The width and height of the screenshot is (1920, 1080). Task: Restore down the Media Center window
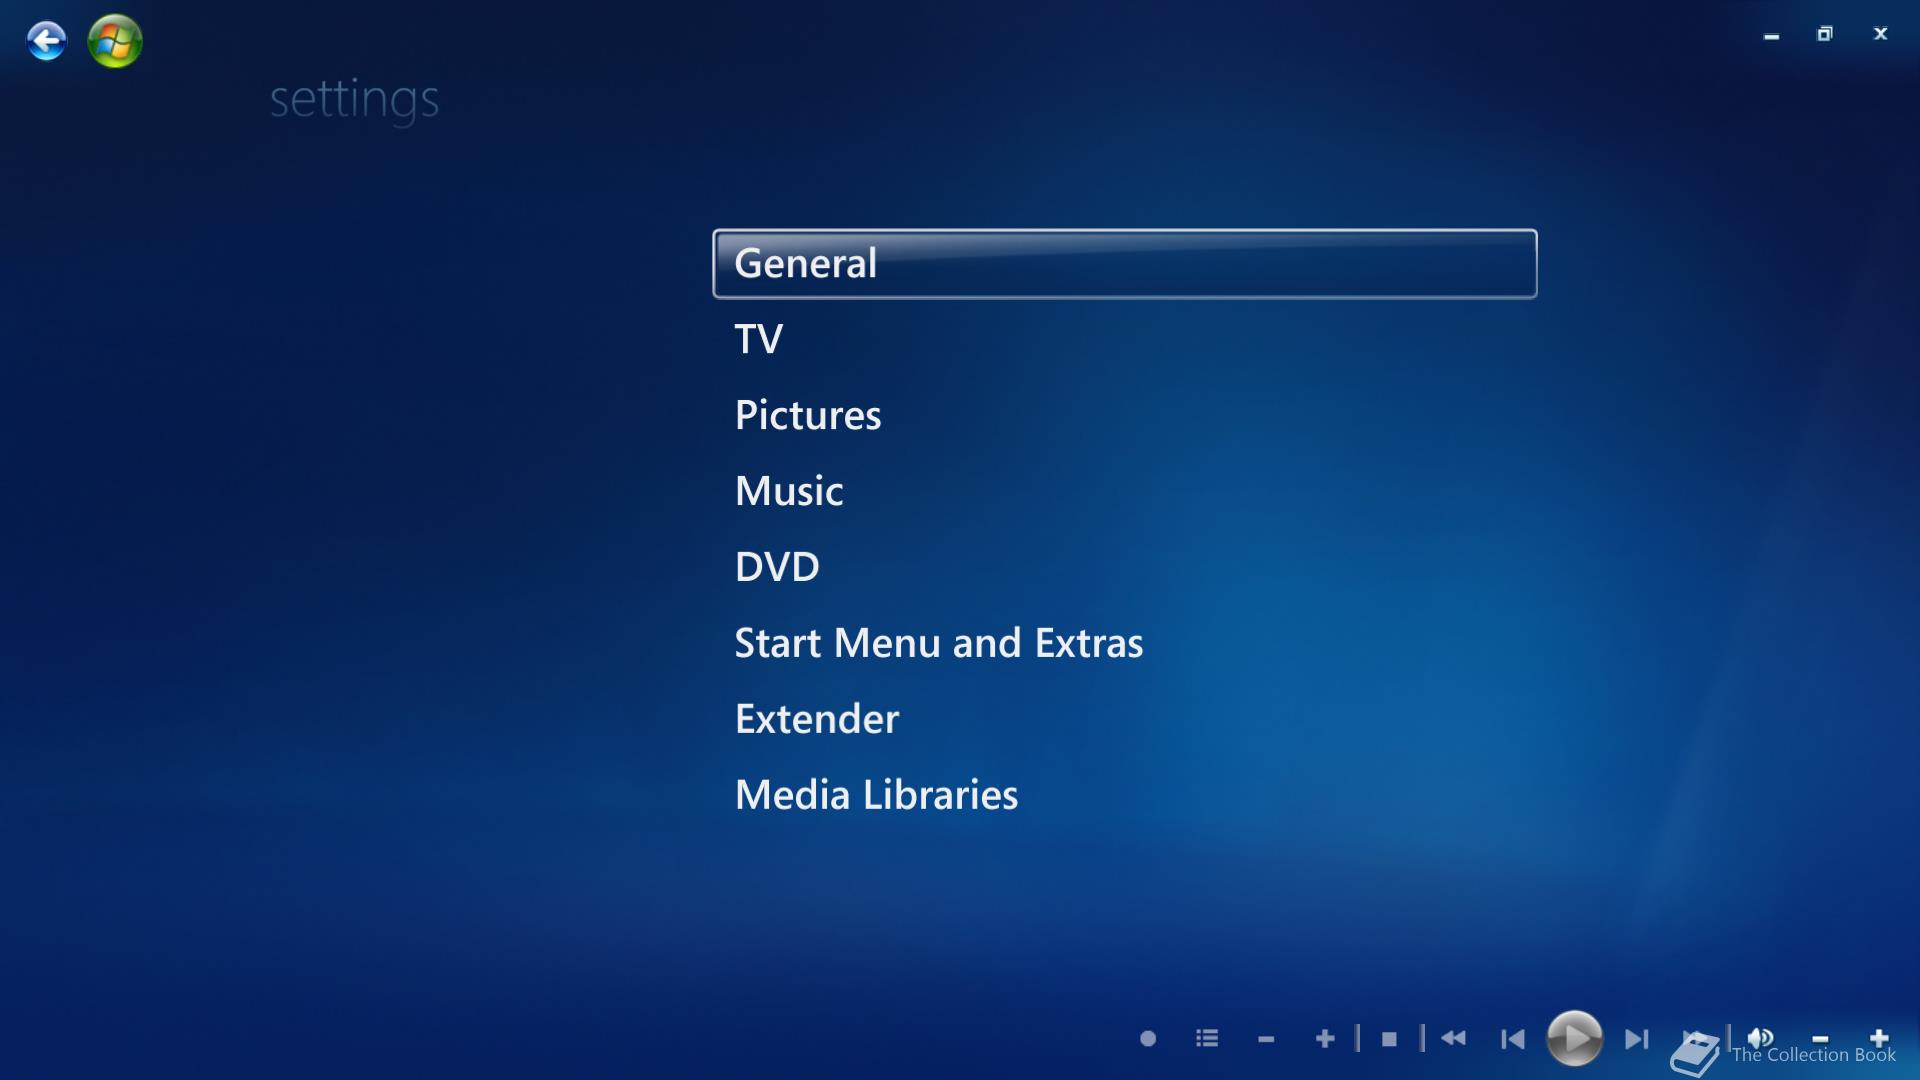coord(1825,34)
